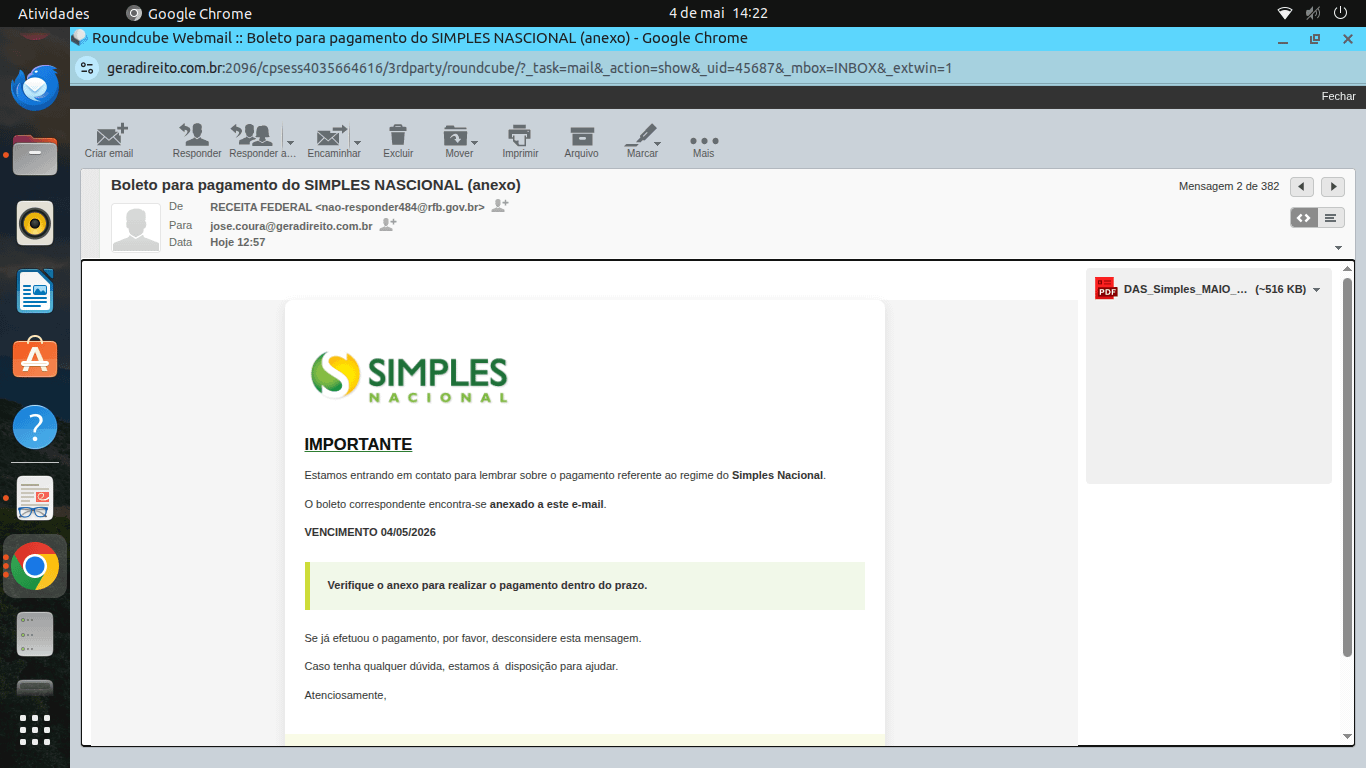
Task: Launch Rhythmbox from the dock
Action: 35,223
